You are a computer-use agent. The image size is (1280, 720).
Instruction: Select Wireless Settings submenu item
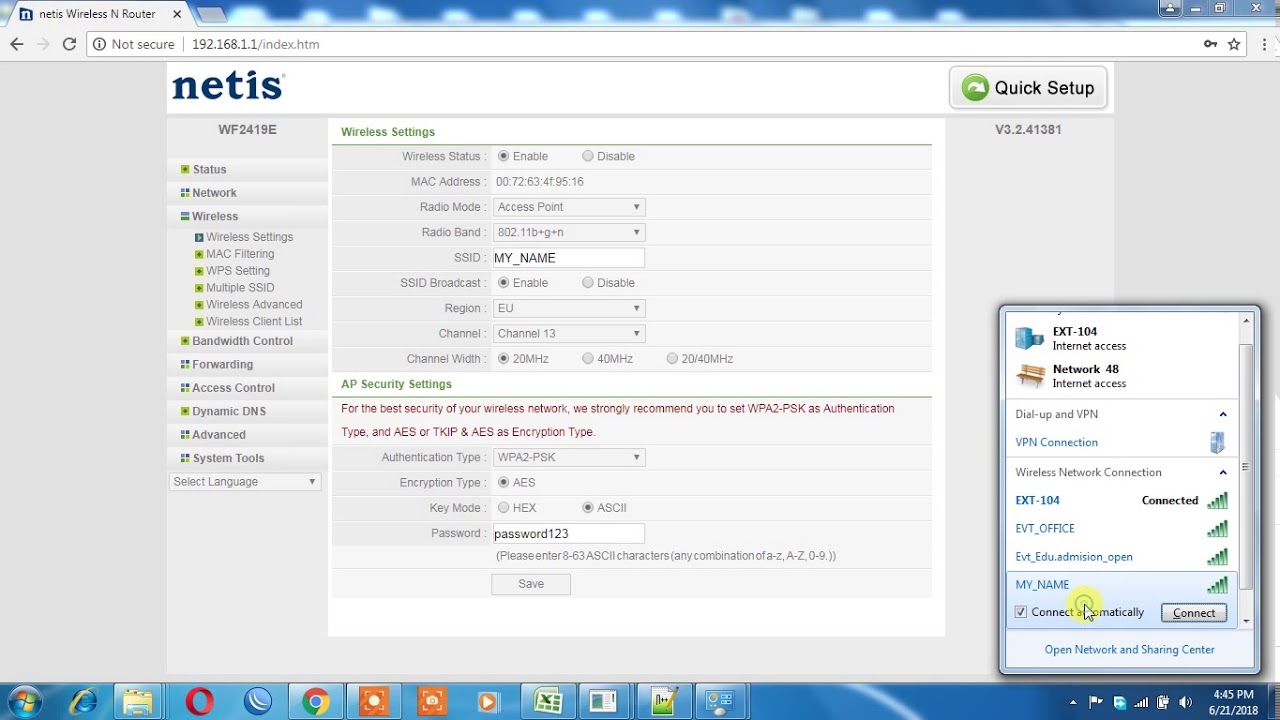pyautogui.click(x=249, y=237)
